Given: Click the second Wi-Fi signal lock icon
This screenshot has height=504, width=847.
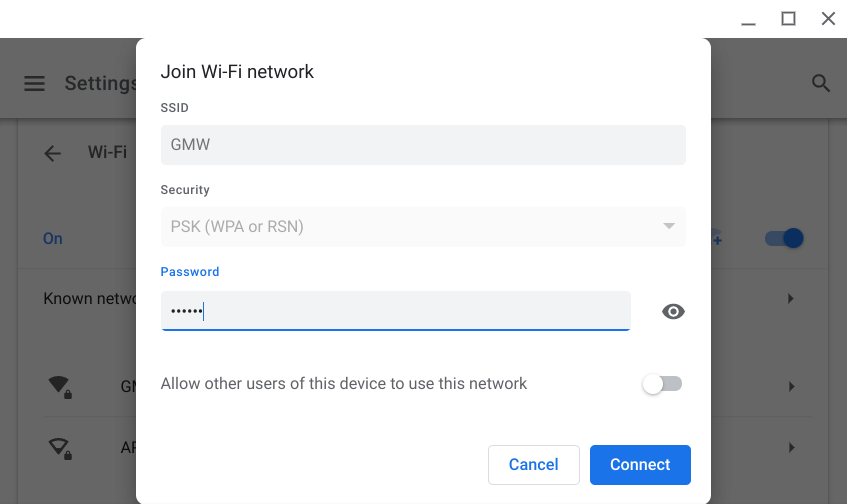Looking at the screenshot, I should (x=60, y=447).
